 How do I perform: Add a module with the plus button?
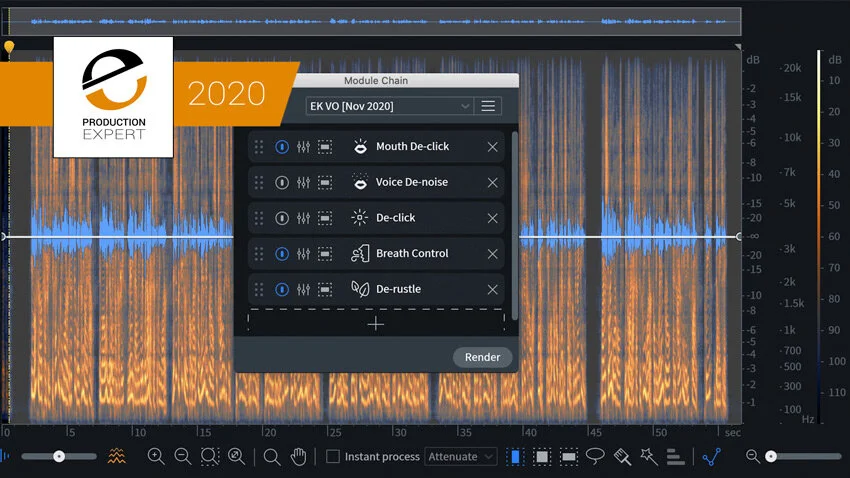(x=376, y=324)
